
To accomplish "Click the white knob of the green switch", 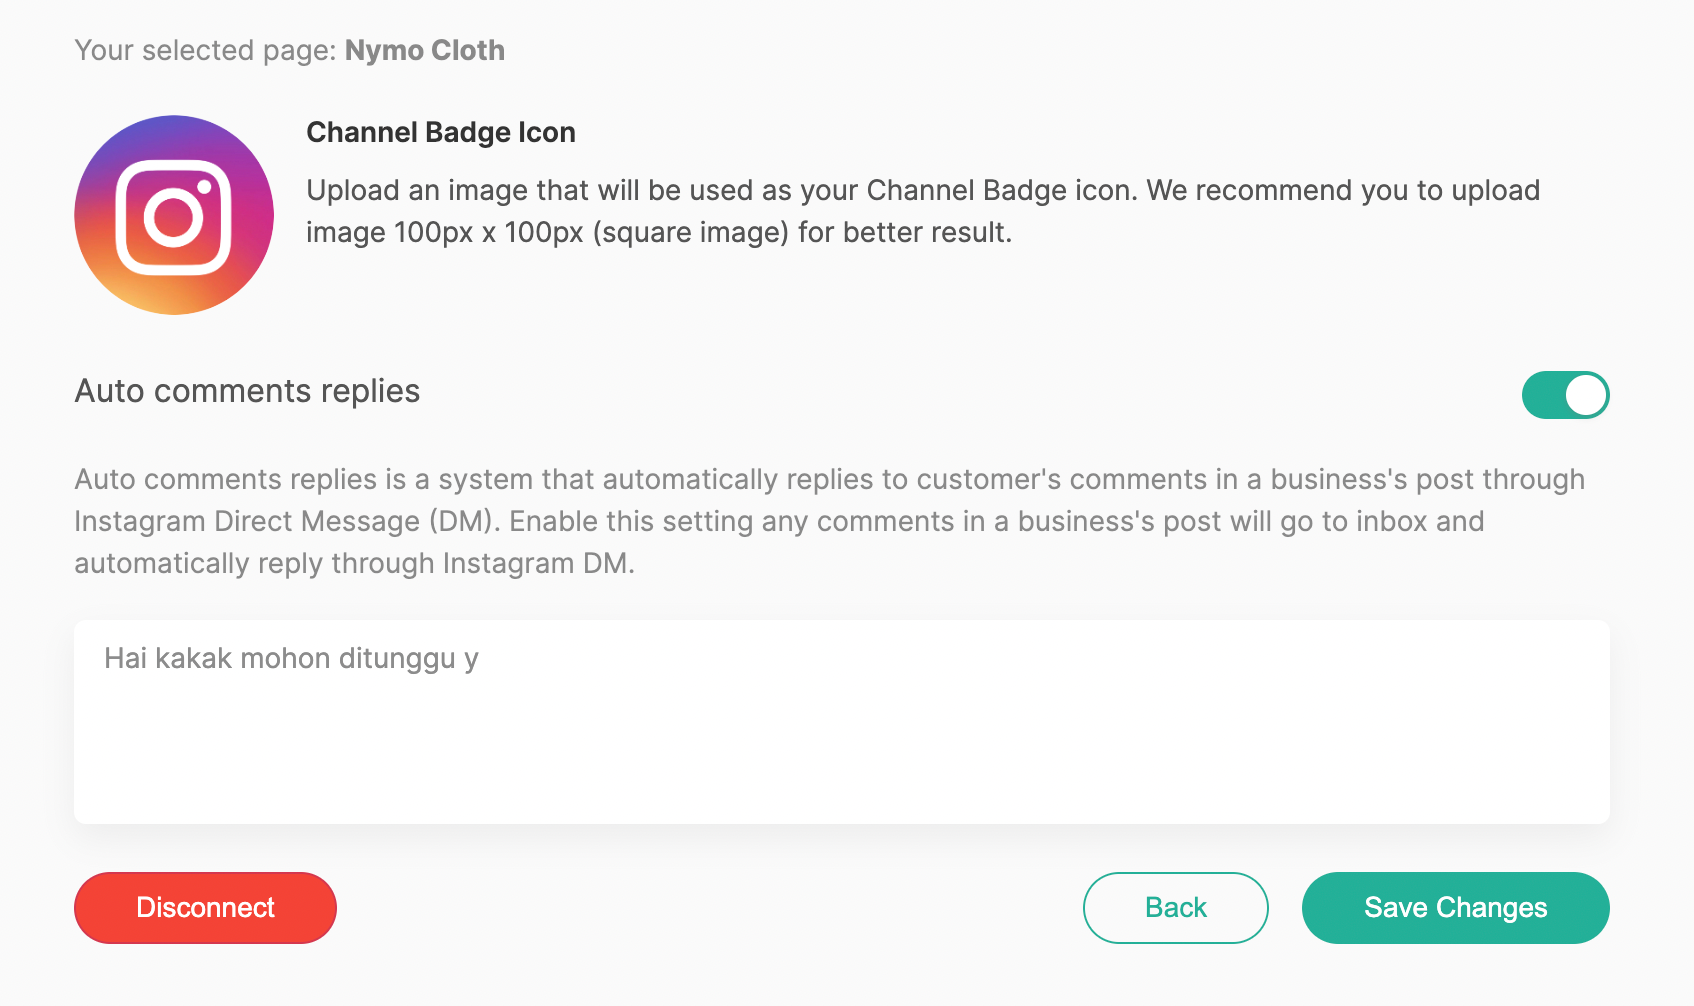I will click(x=1585, y=395).
